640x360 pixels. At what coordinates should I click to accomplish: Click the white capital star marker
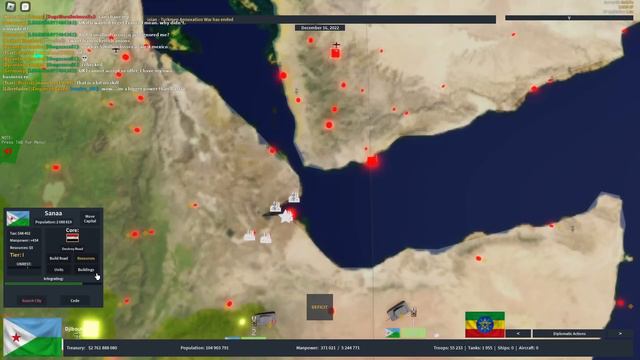[x=286, y=217]
